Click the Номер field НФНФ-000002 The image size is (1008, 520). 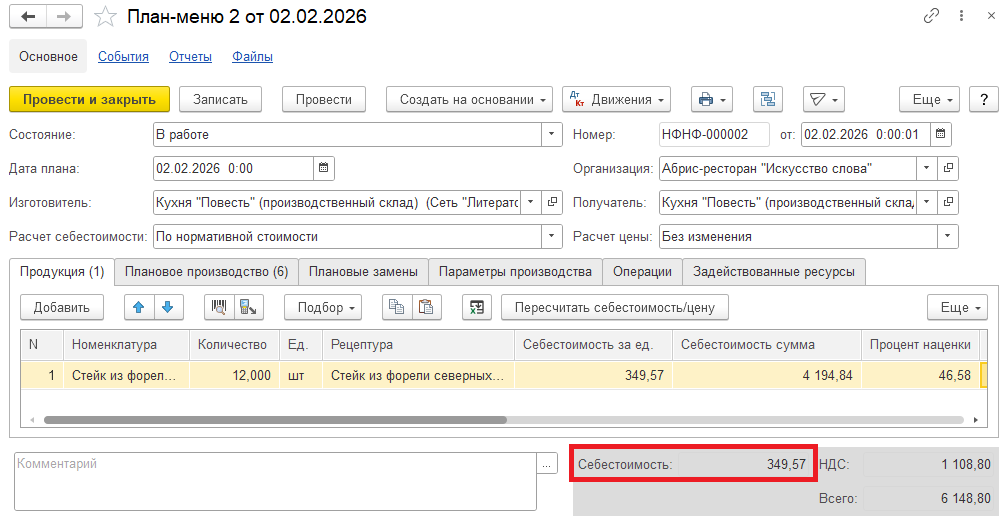(714, 134)
